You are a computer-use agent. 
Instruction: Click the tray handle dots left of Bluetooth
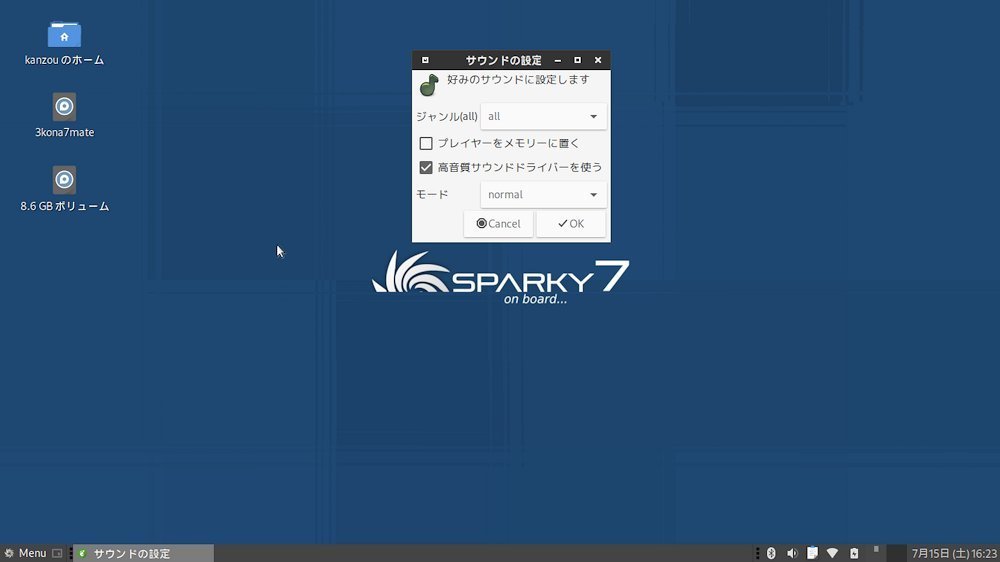coord(757,553)
